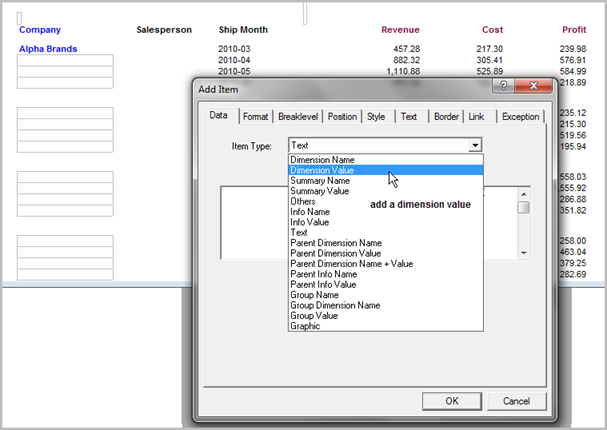Choose Summary Name in the dropdown list
Image resolution: width=607 pixels, height=430 pixels.
320,180
